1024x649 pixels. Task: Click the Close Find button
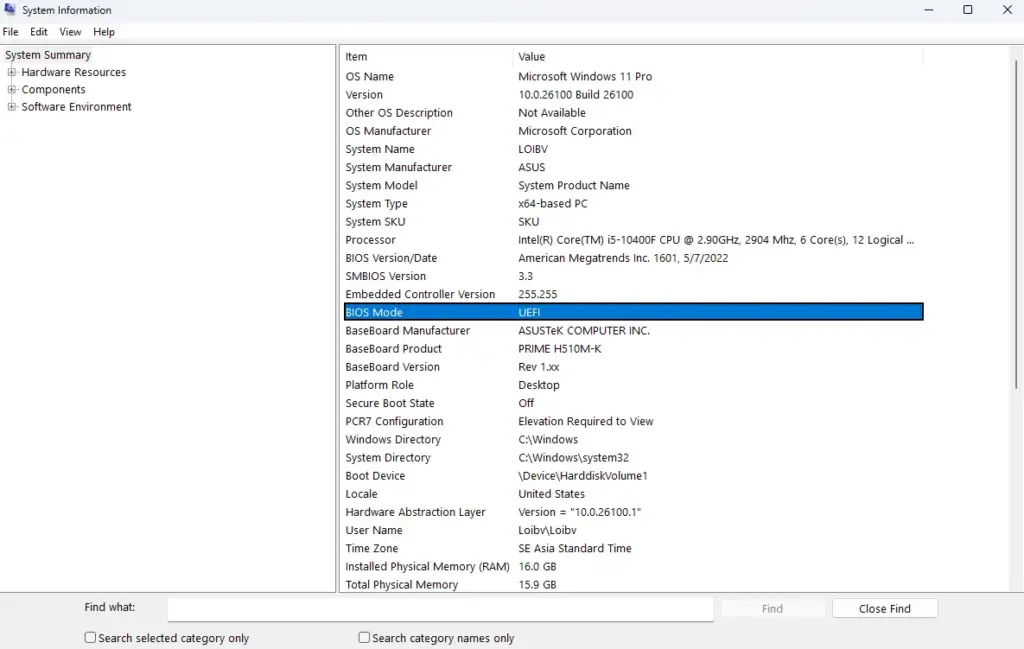pos(884,608)
